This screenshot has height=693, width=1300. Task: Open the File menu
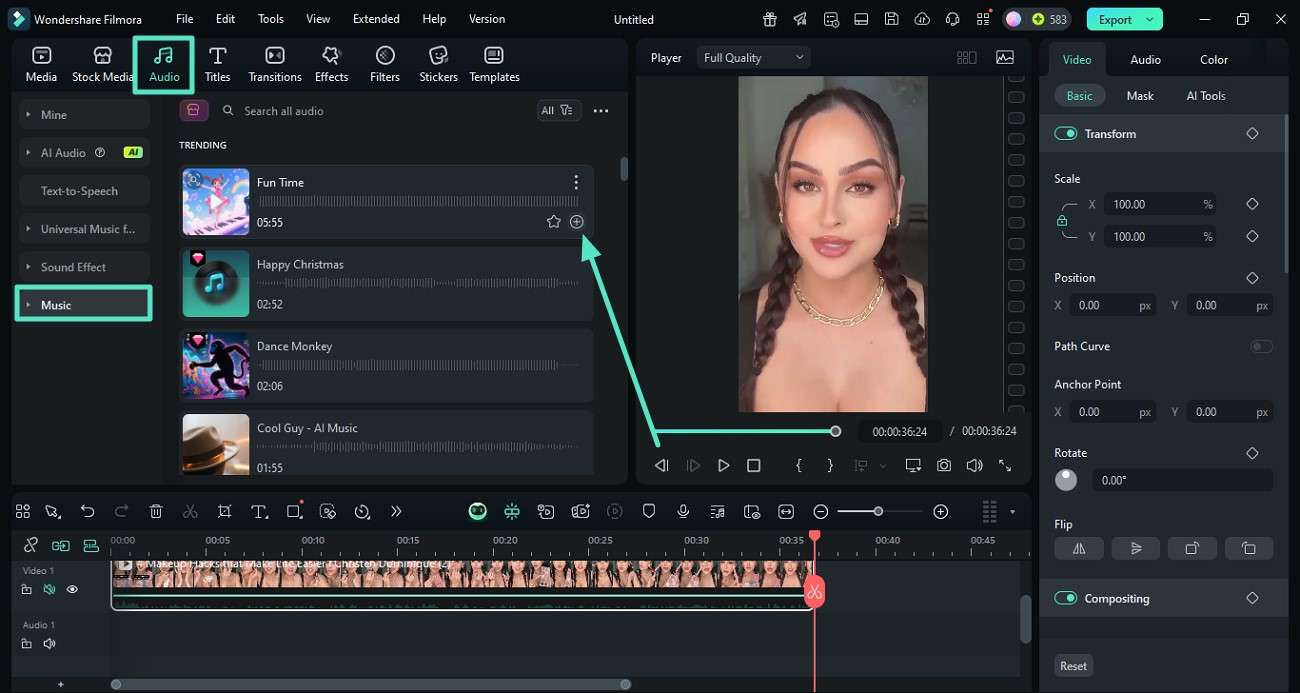point(185,19)
